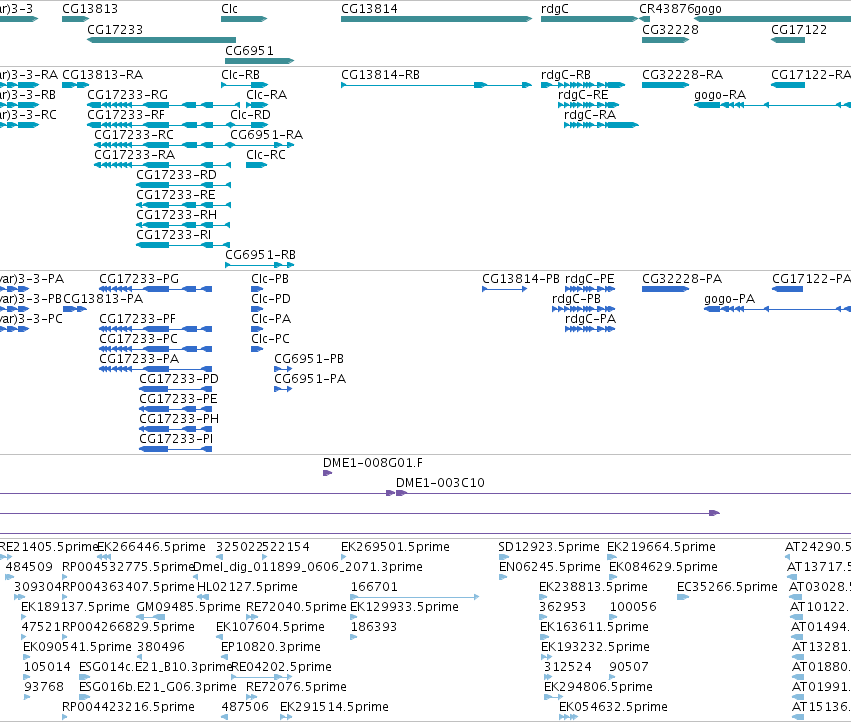Click the CG13813-RA transcript label
Viewport: 851px width, 722px height.
point(103,74)
